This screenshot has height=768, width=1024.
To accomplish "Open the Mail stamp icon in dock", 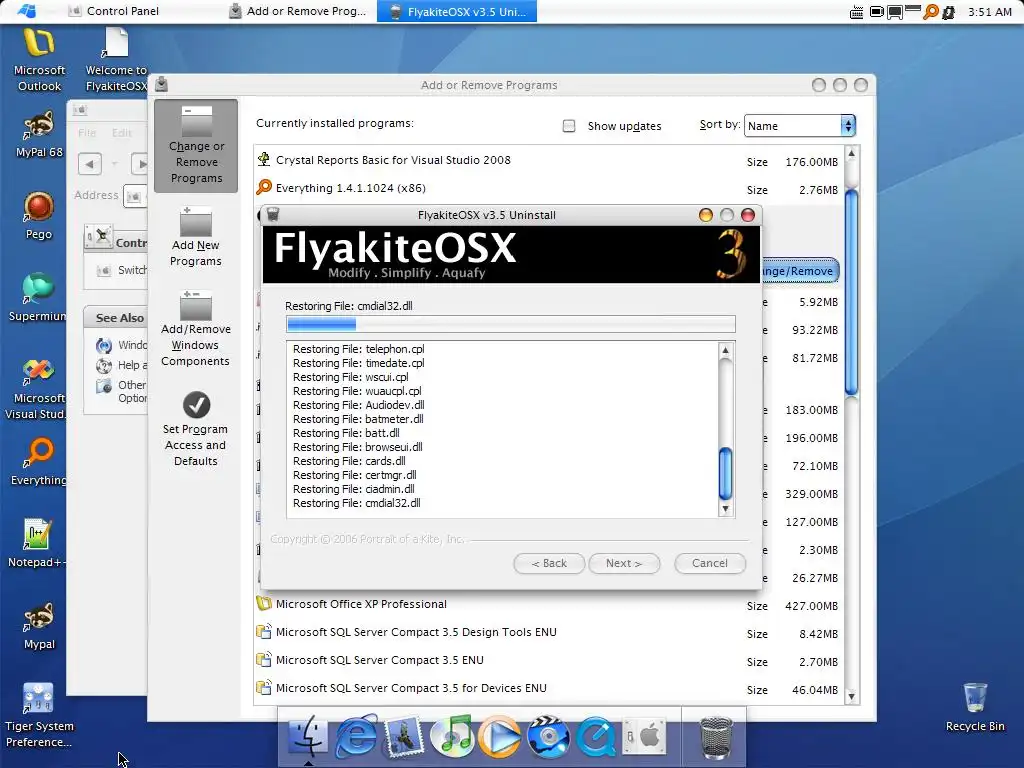I will [404, 736].
